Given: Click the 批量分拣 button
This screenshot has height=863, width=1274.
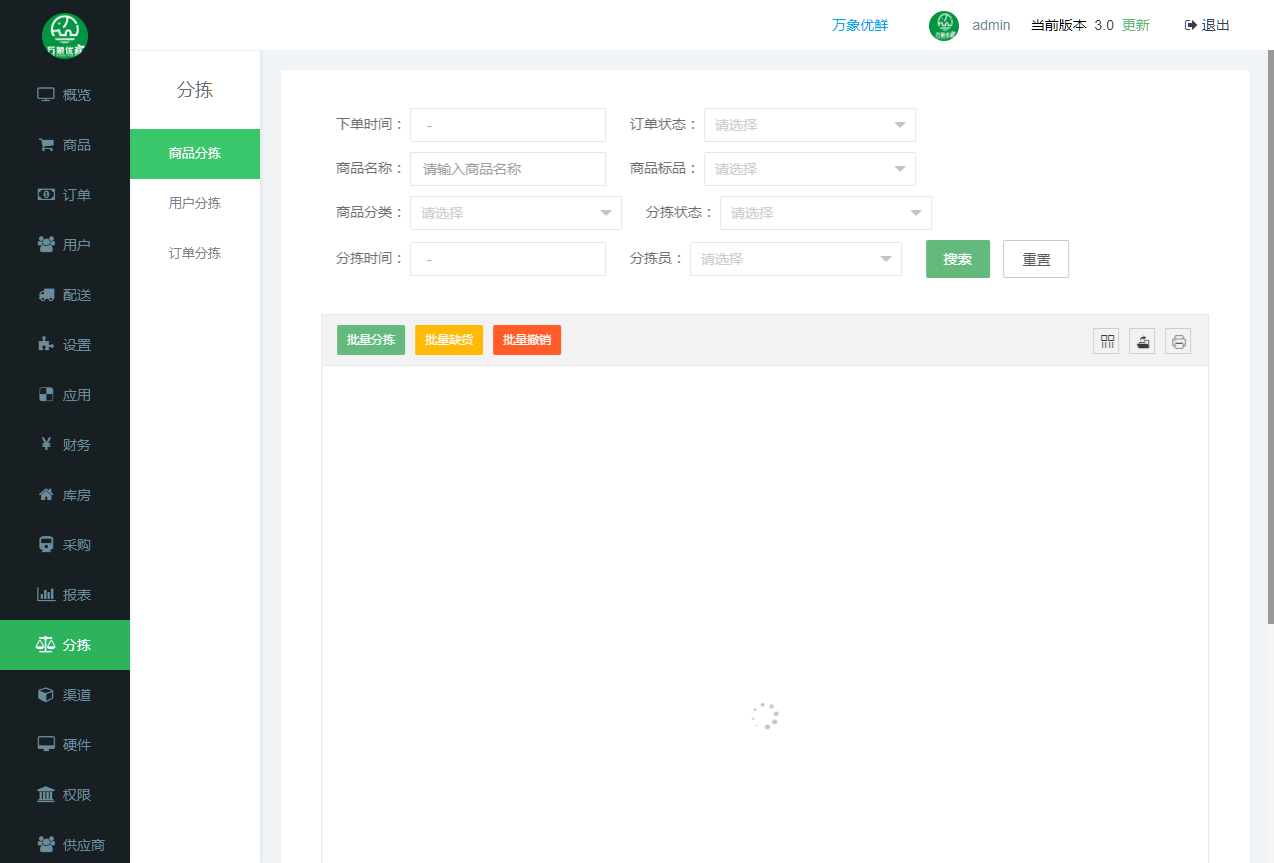Looking at the screenshot, I should point(371,340).
